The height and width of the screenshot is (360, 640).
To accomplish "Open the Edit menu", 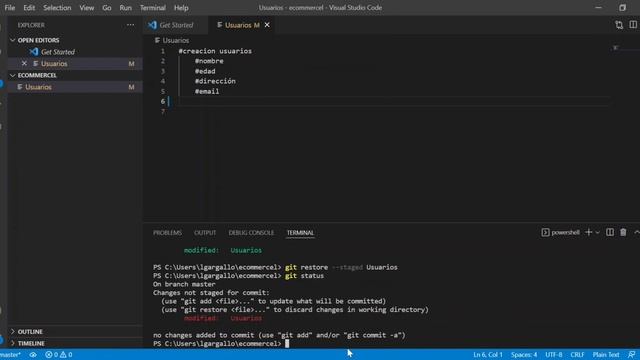I will click(x=29, y=8).
